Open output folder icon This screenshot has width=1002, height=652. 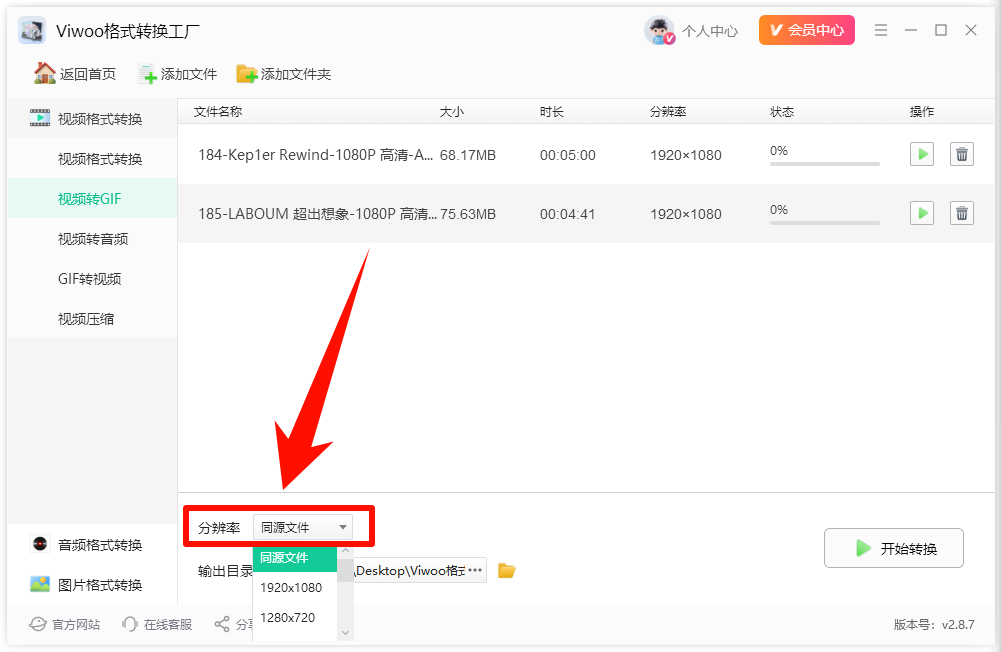pos(507,570)
